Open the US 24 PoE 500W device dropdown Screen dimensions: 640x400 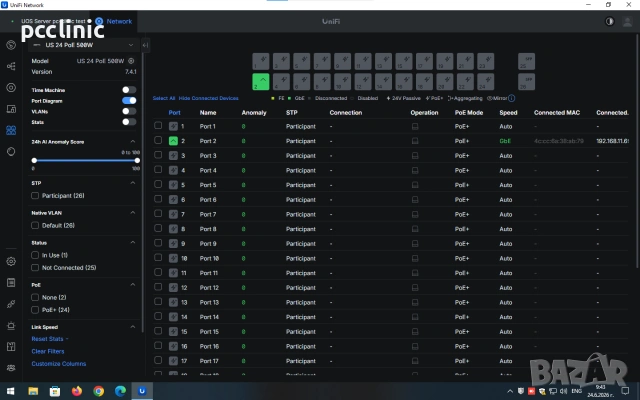coord(84,45)
